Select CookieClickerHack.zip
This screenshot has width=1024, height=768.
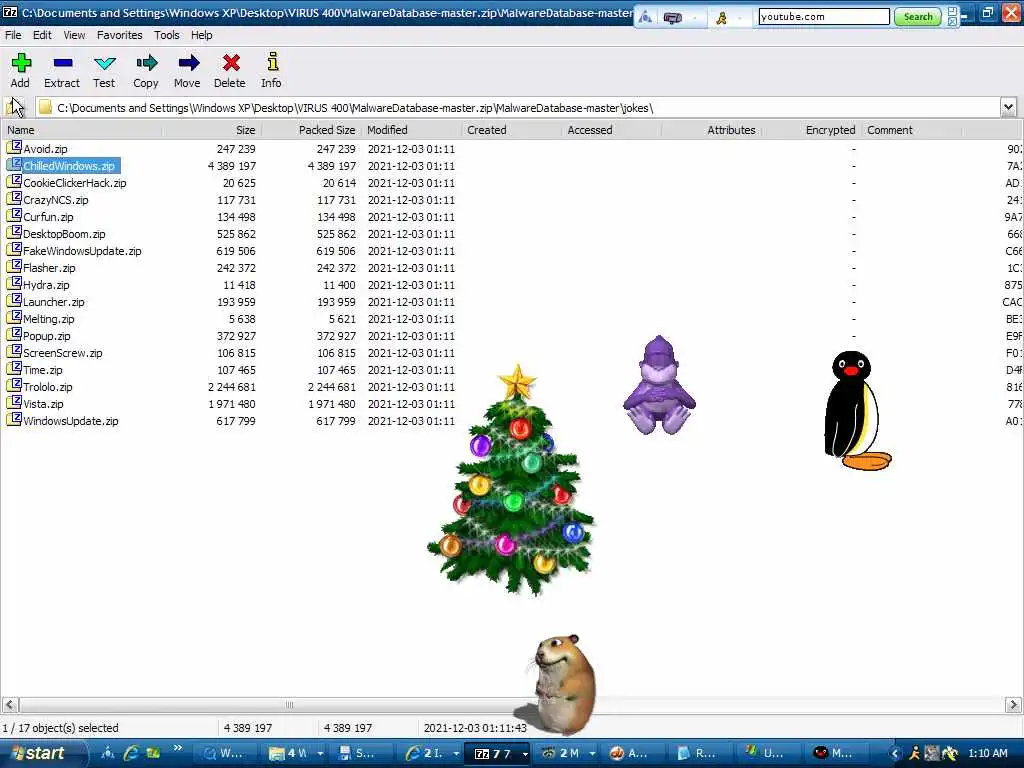click(x=74, y=183)
